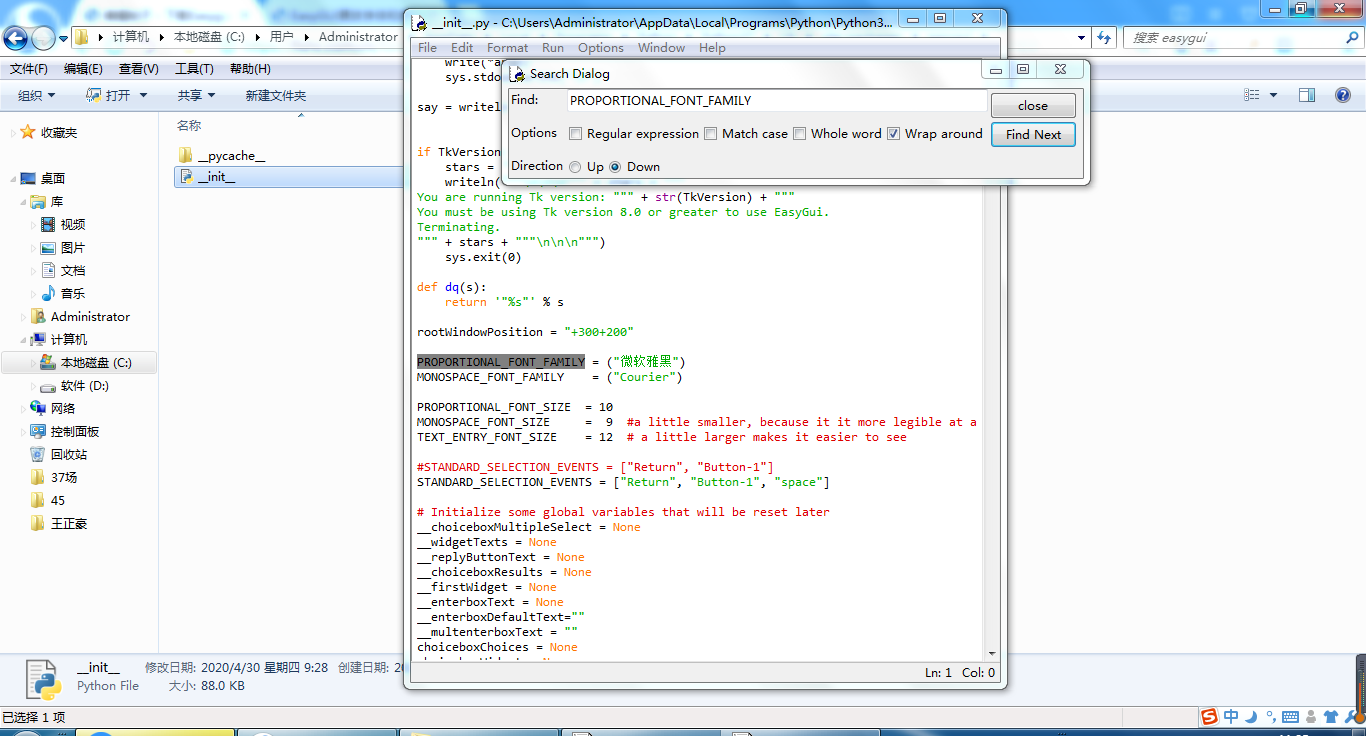Click the back arrow in Explorer
The width and height of the screenshot is (1366, 736).
click(16, 38)
